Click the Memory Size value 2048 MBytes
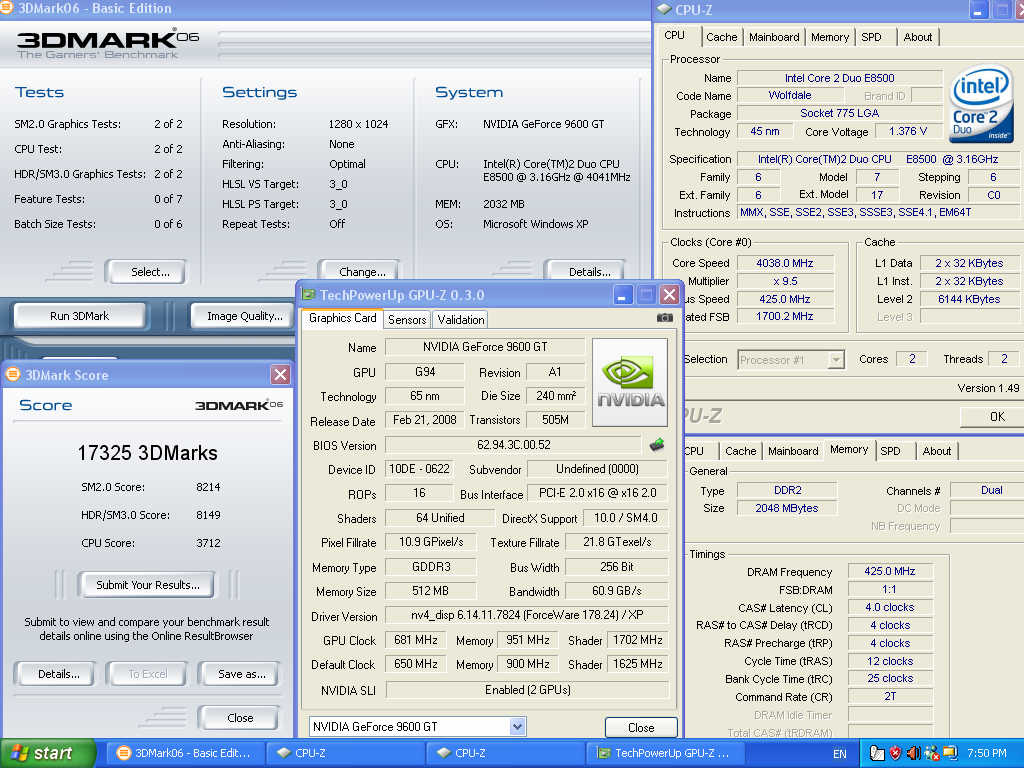 [786, 508]
